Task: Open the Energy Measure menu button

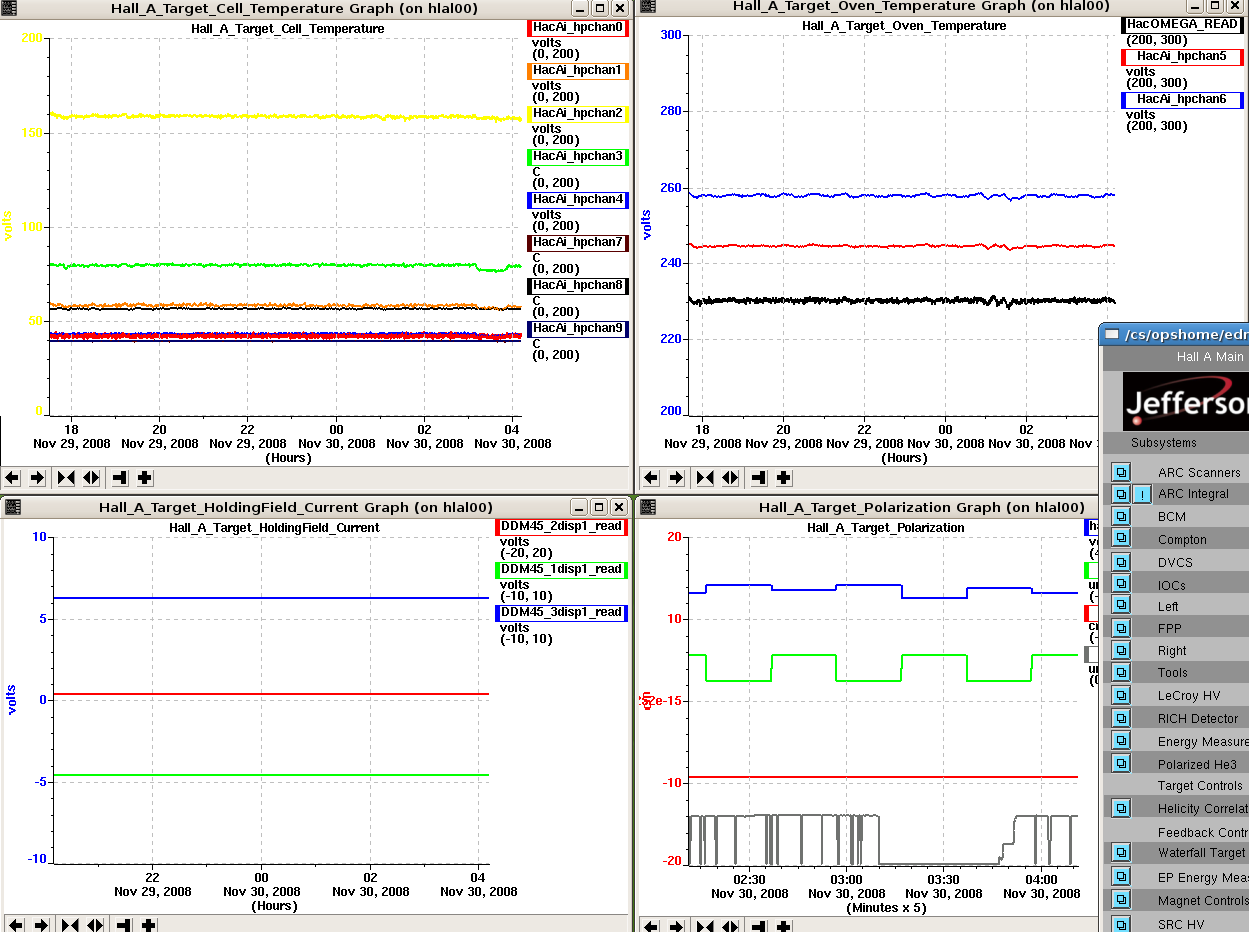Action: click(x=1121, y=741)
